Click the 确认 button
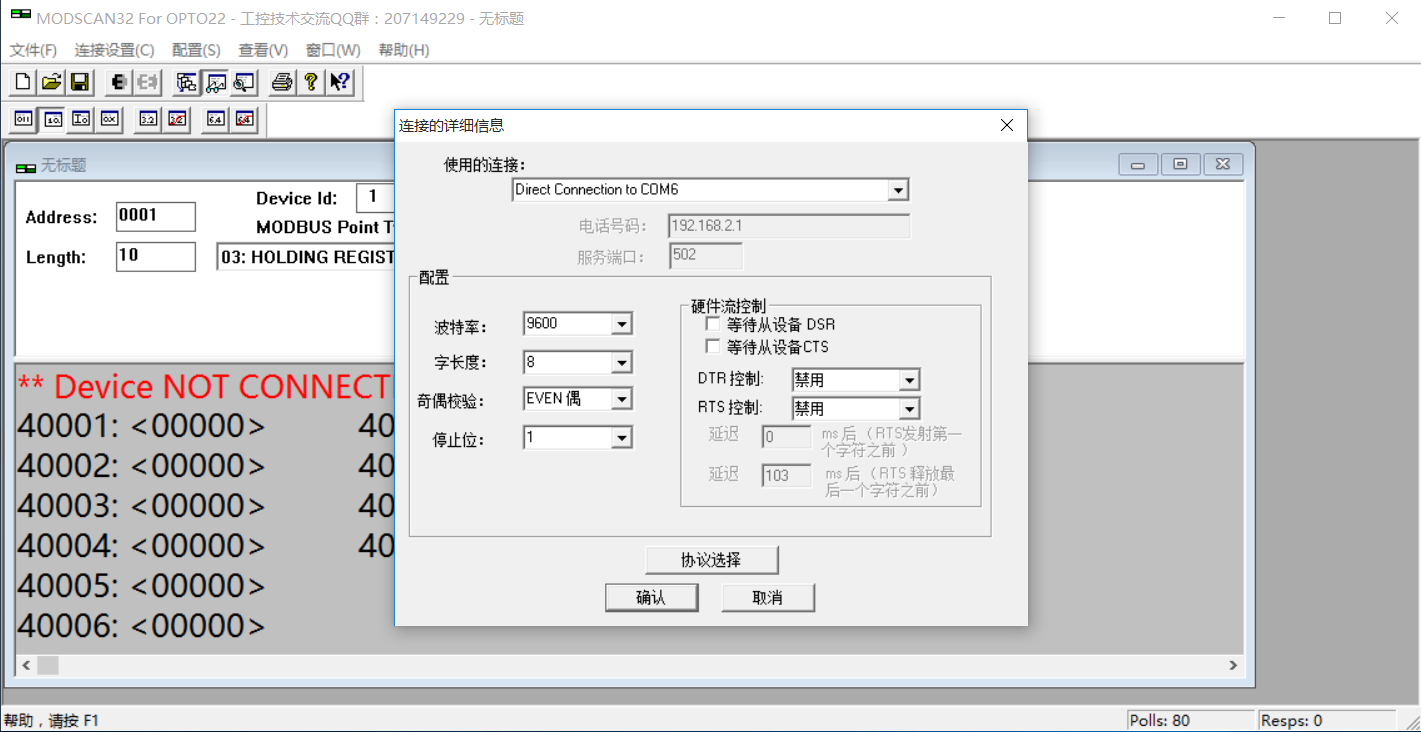Screen dimensions: 1421x732 (650, 598)
